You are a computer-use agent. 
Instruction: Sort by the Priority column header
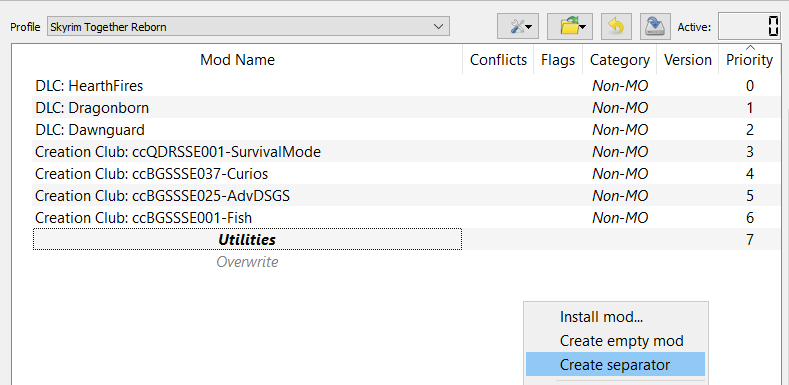pyautogui.click(x=749, y=59)
